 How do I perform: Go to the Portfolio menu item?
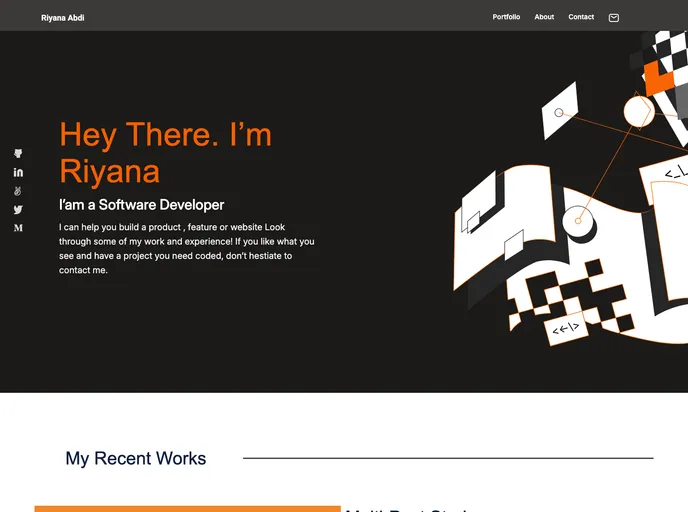coord(506,17)
